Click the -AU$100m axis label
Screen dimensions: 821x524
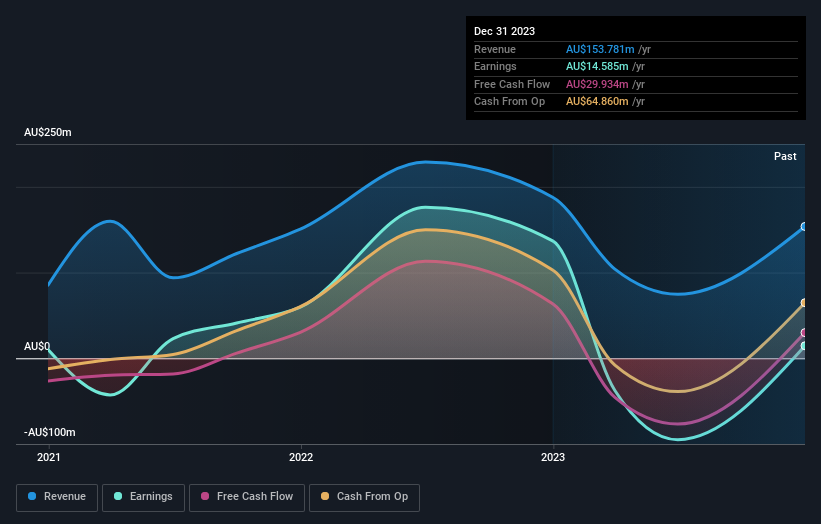click(50, 432)
